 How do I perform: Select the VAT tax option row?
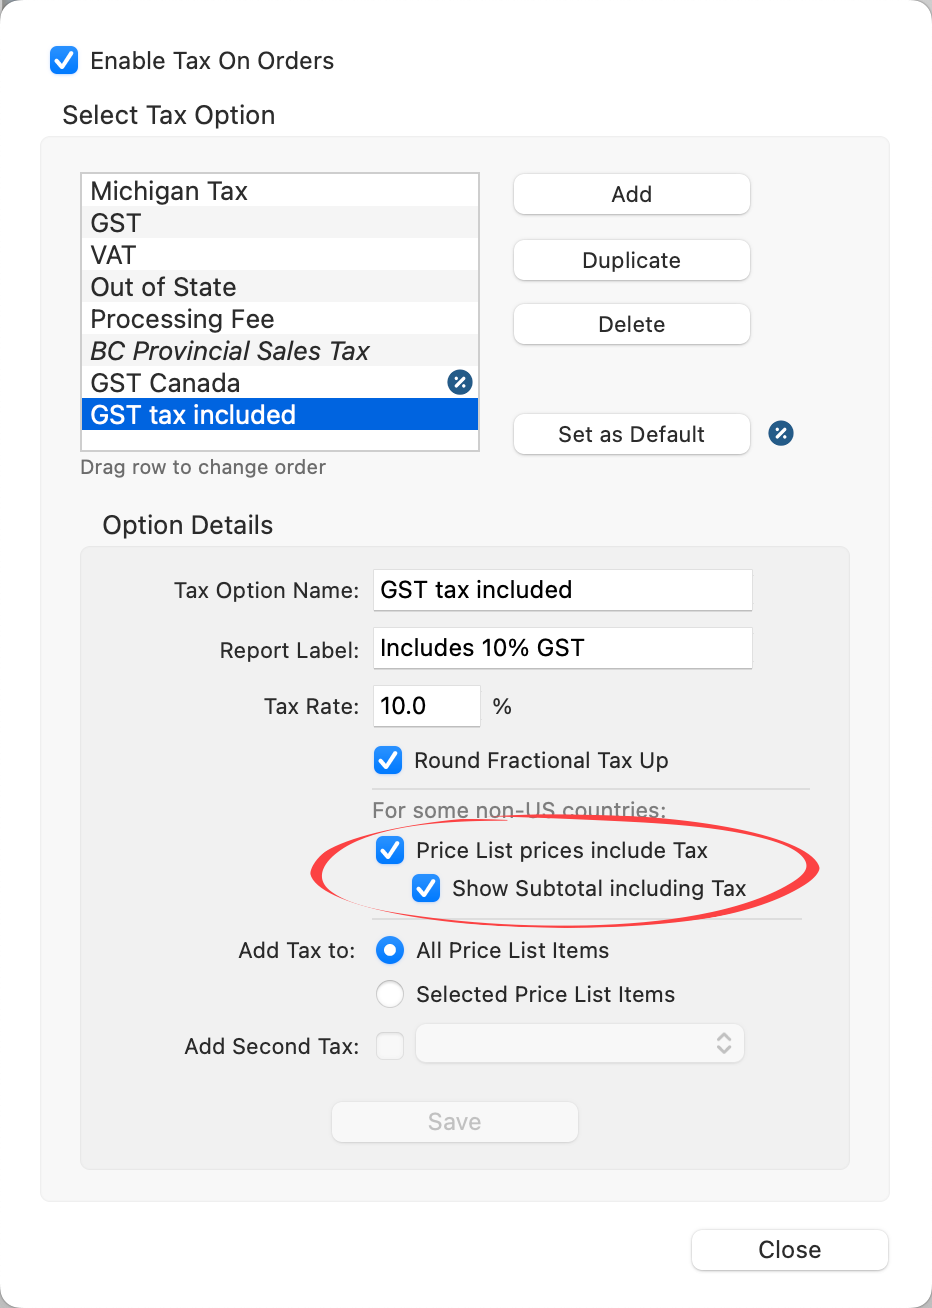113,255
